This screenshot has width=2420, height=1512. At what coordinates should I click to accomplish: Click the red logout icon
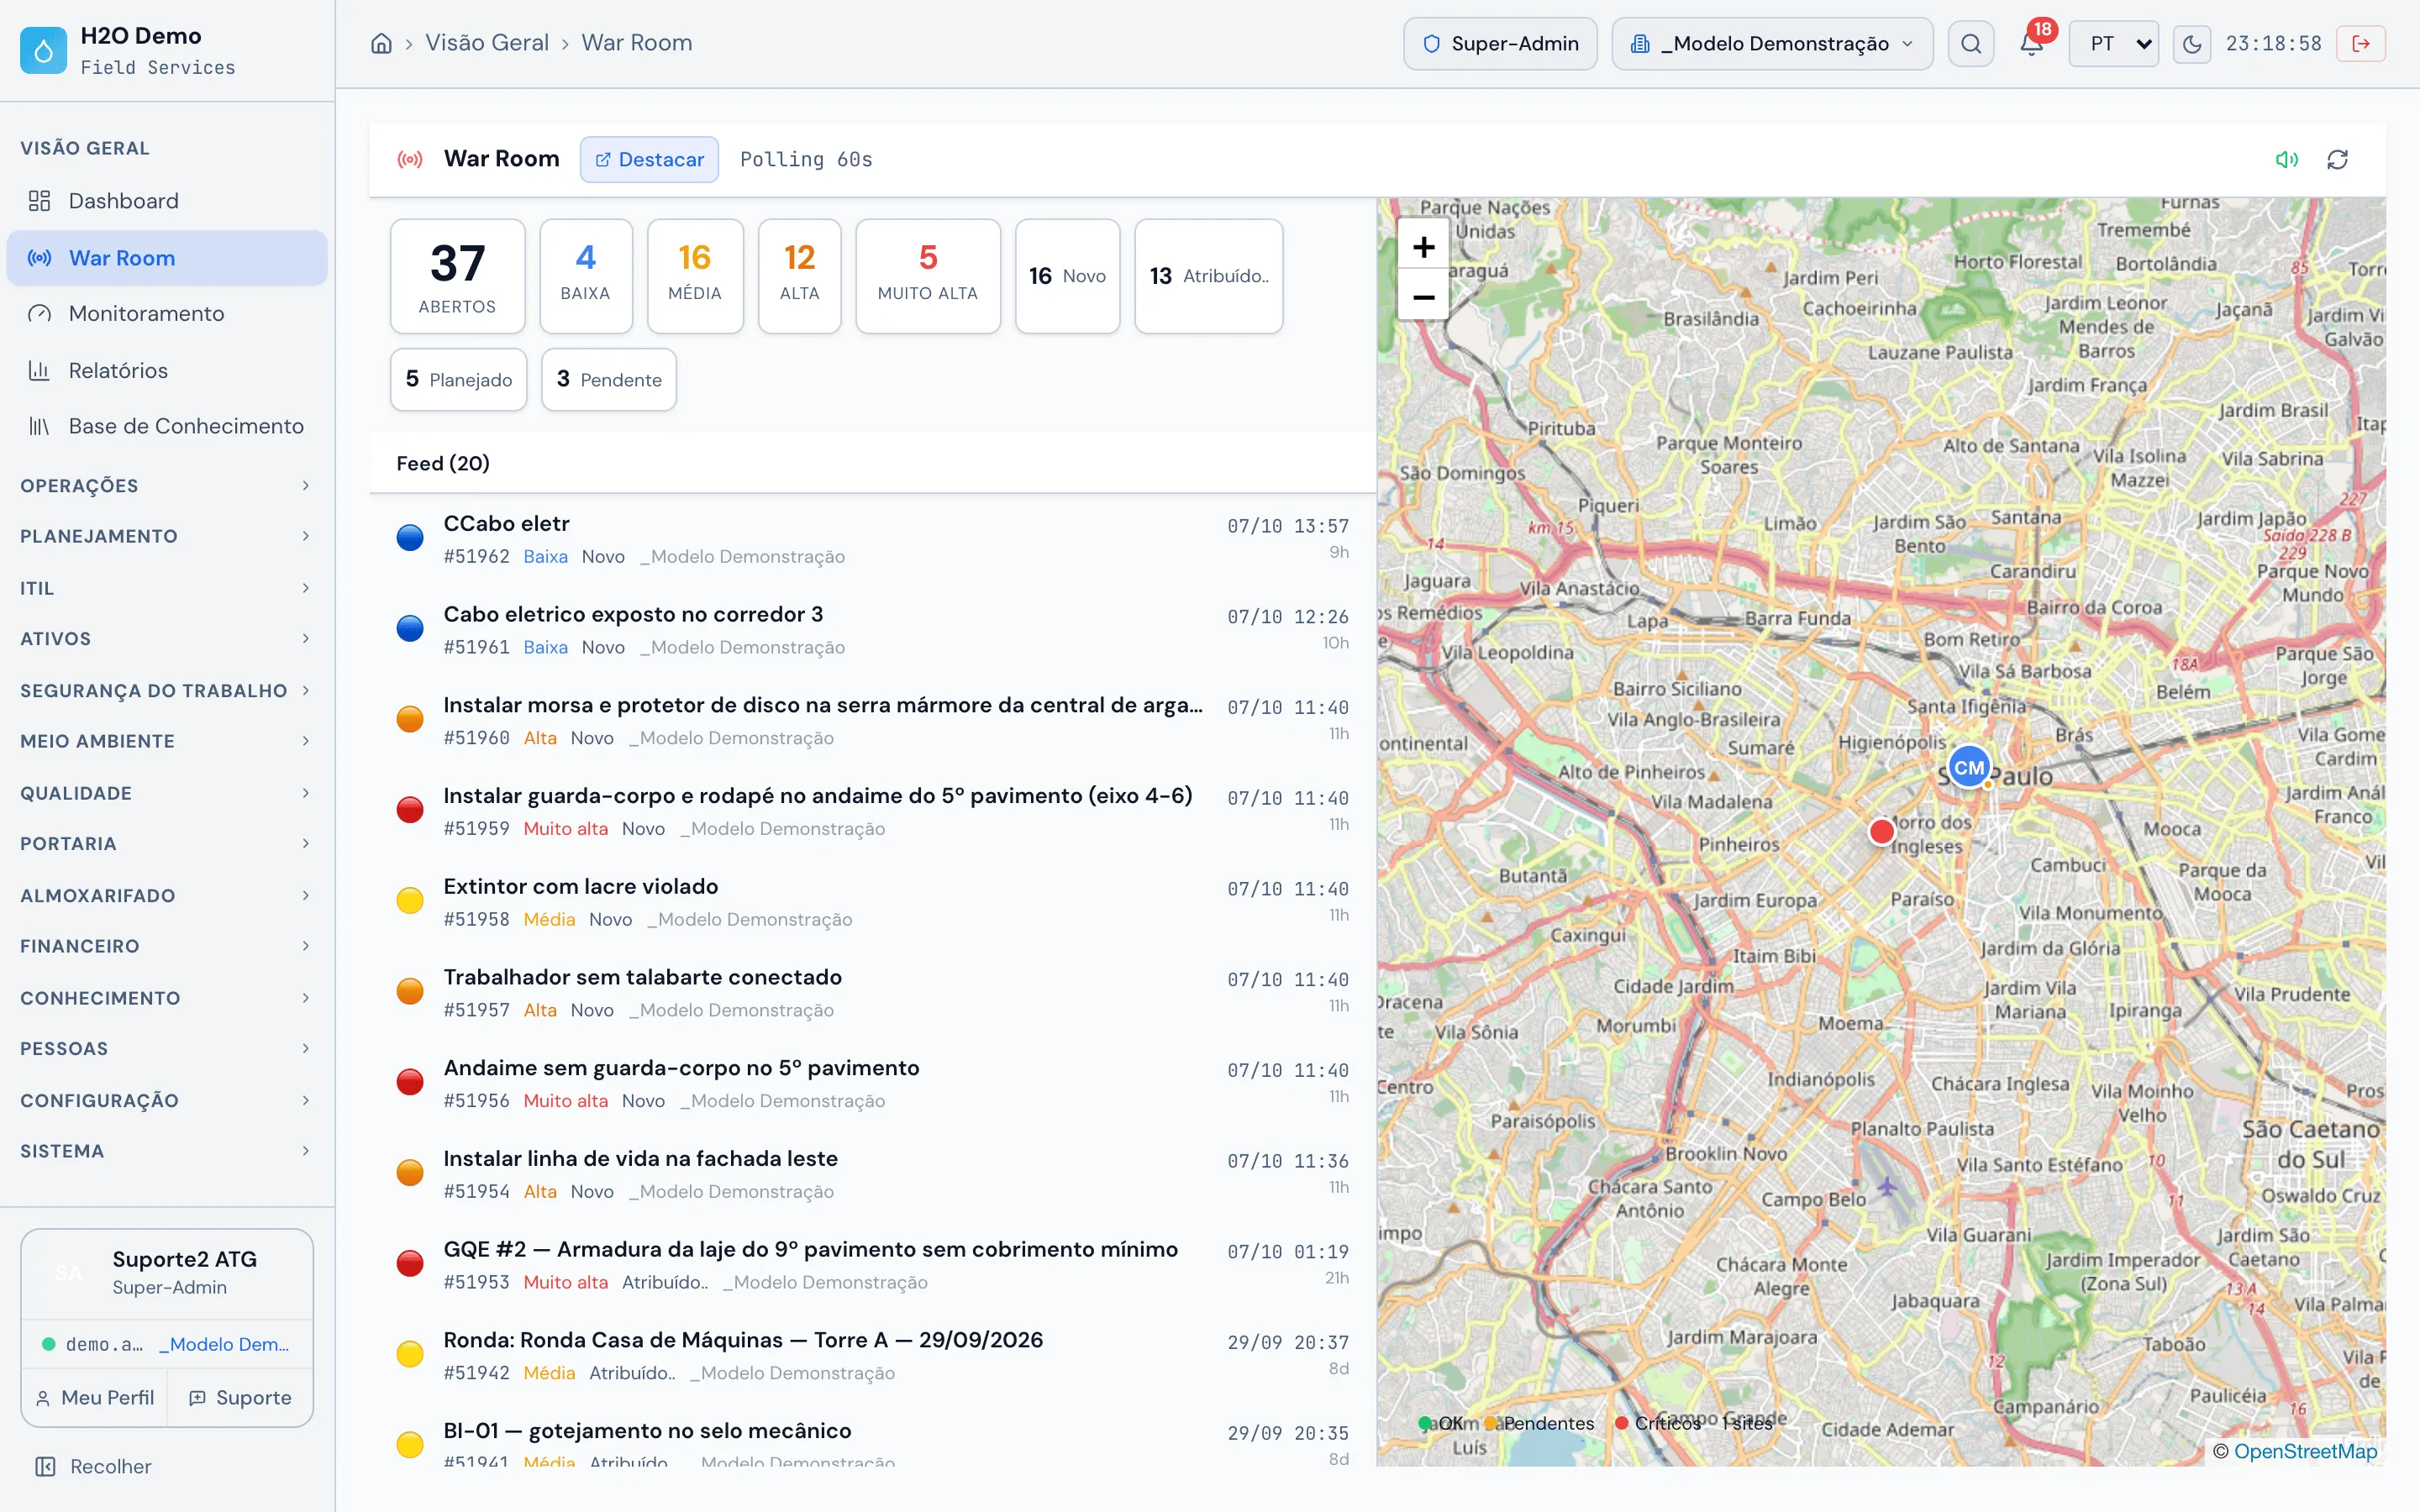point(2361,44)
